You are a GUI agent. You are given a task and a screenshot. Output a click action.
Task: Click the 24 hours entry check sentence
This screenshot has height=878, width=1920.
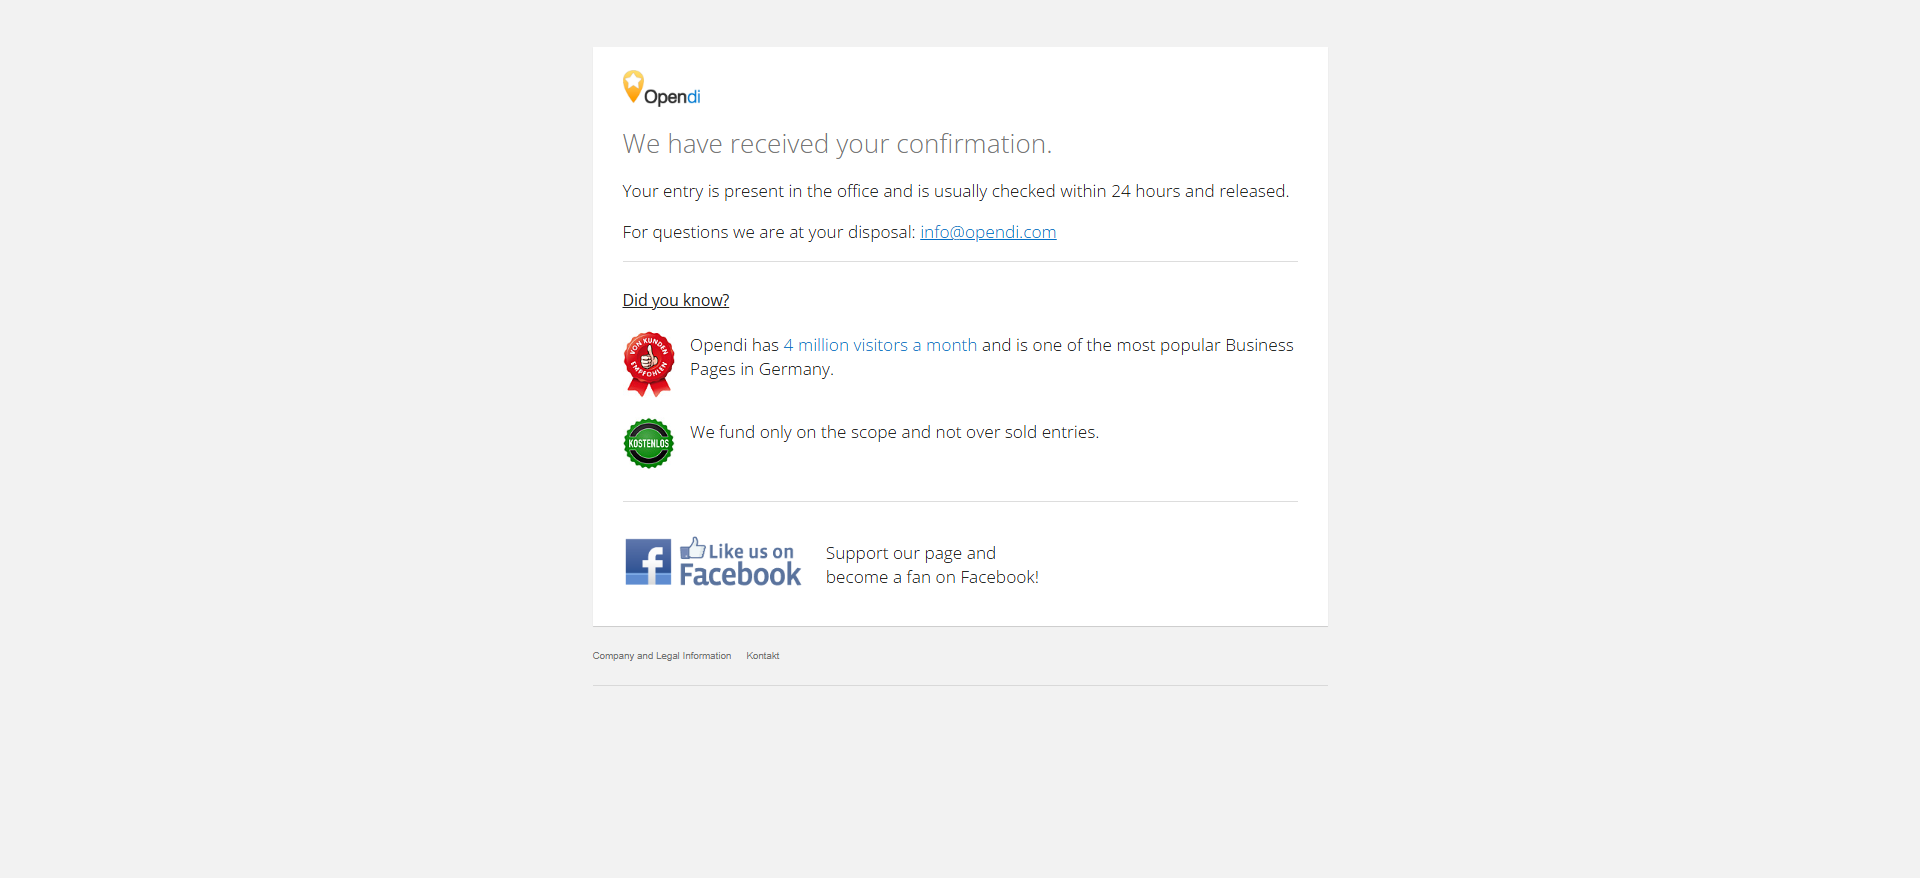pos(956,191)
